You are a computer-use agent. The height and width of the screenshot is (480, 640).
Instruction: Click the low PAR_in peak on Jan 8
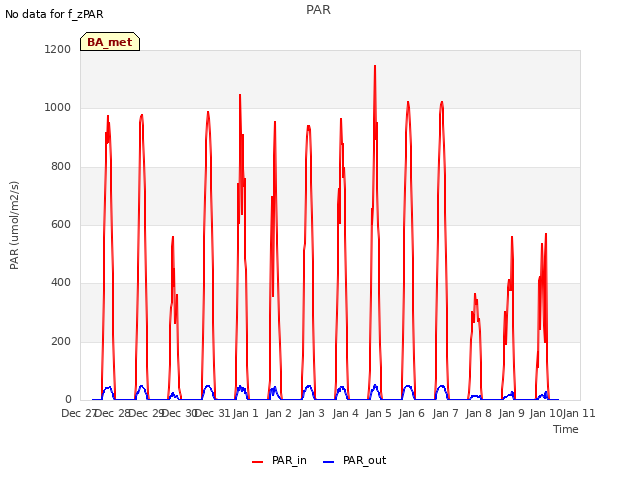(x=475, y=294)
